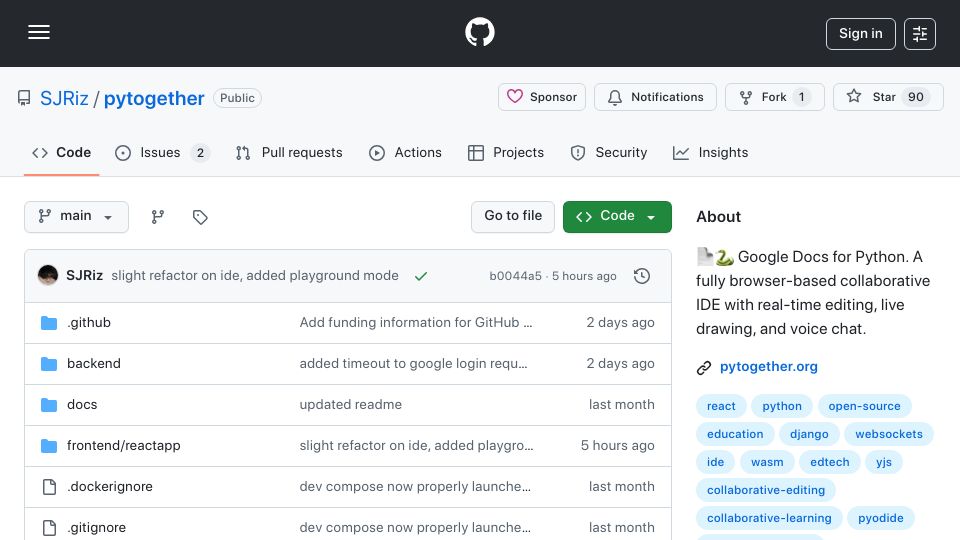View the star count badge 90
The height and width of the screenshot is (540, 960).
[x=915, y=97]
